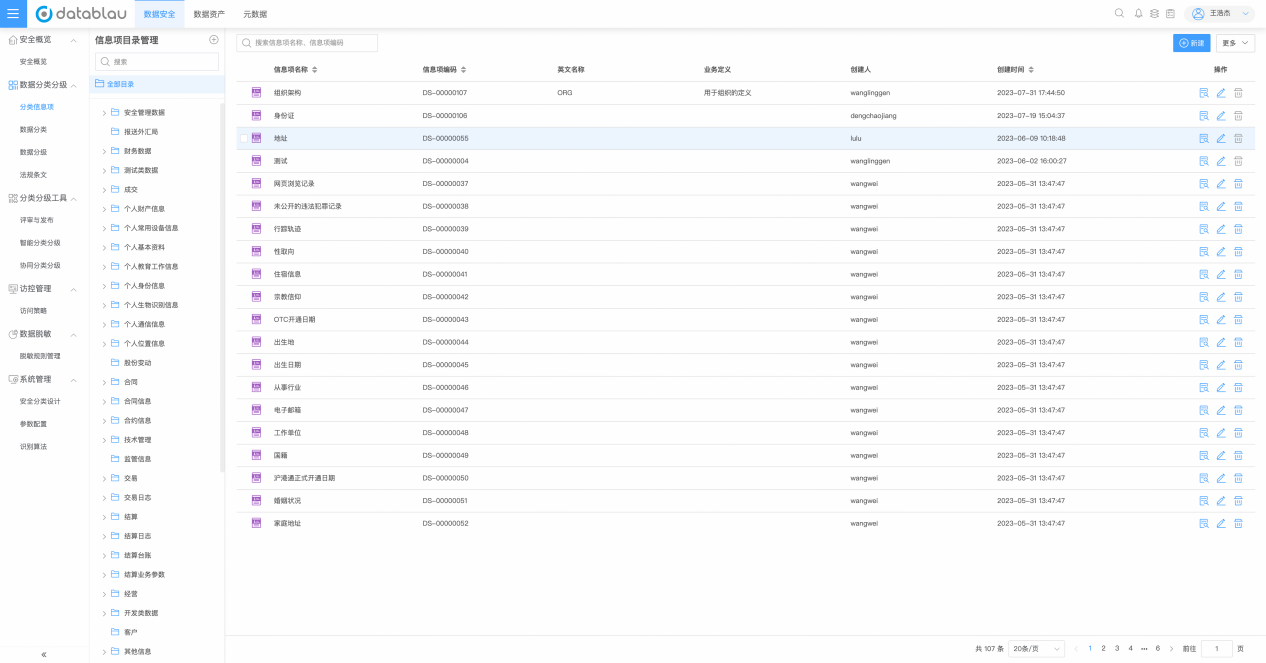Switch to the 数据安全 top tab
Image resolution: width=1266 pixels, height=663 pixels.
[x=159, y=14]
